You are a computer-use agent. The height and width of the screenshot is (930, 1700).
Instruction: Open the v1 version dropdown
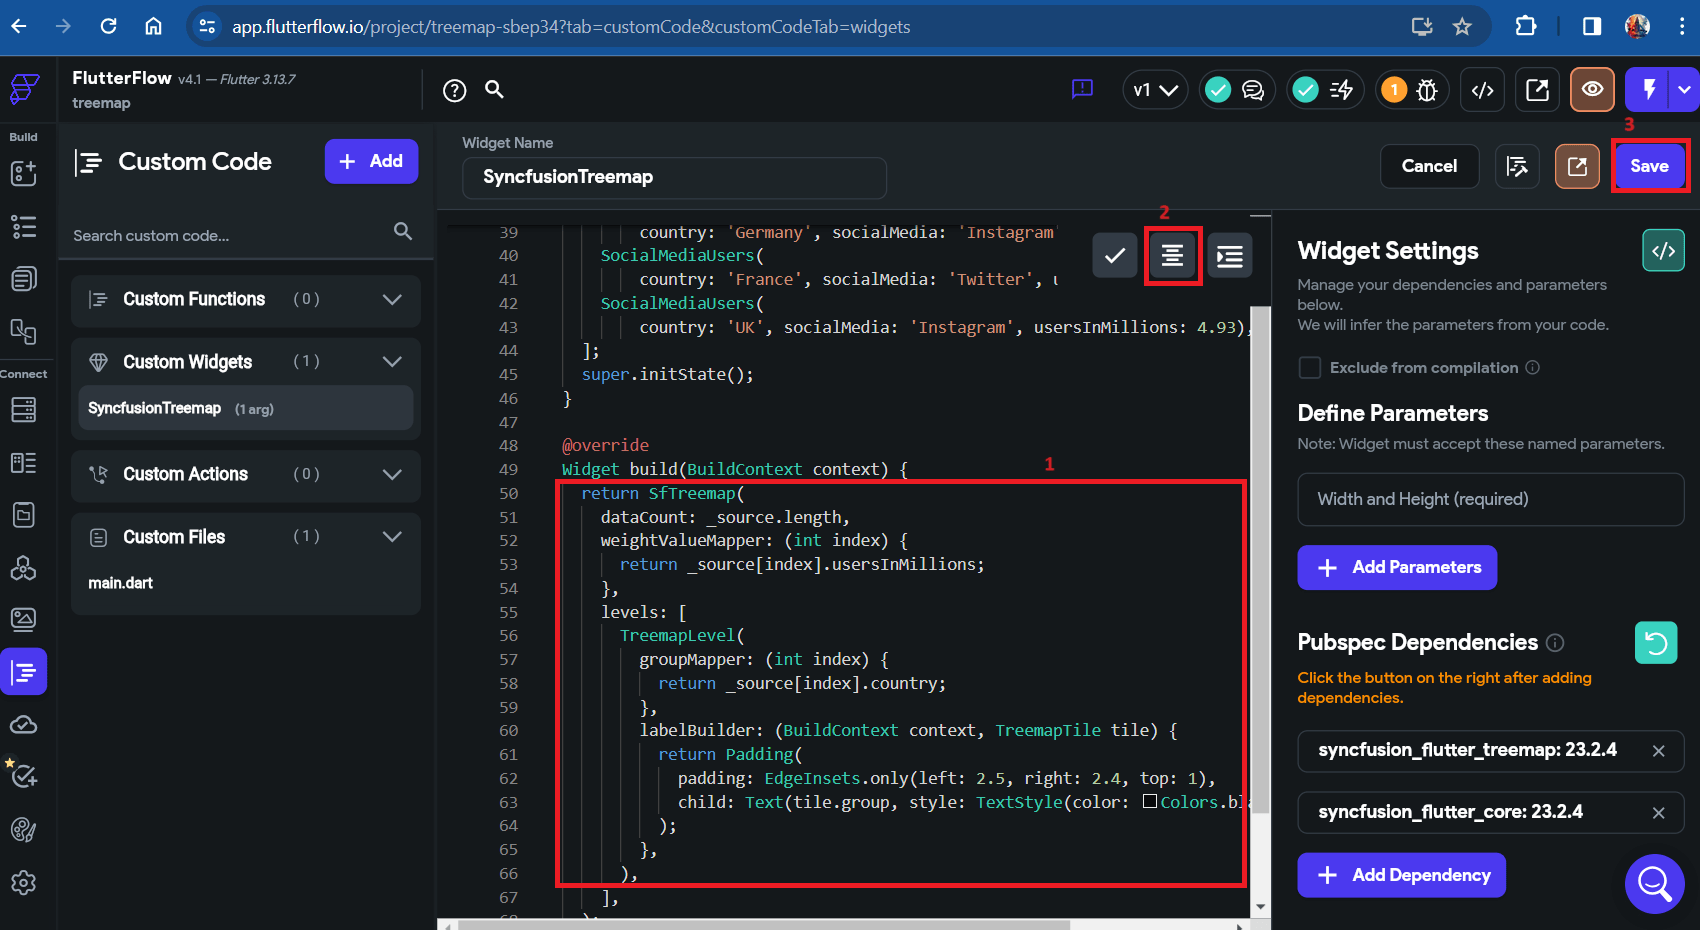click(1155, 91)
